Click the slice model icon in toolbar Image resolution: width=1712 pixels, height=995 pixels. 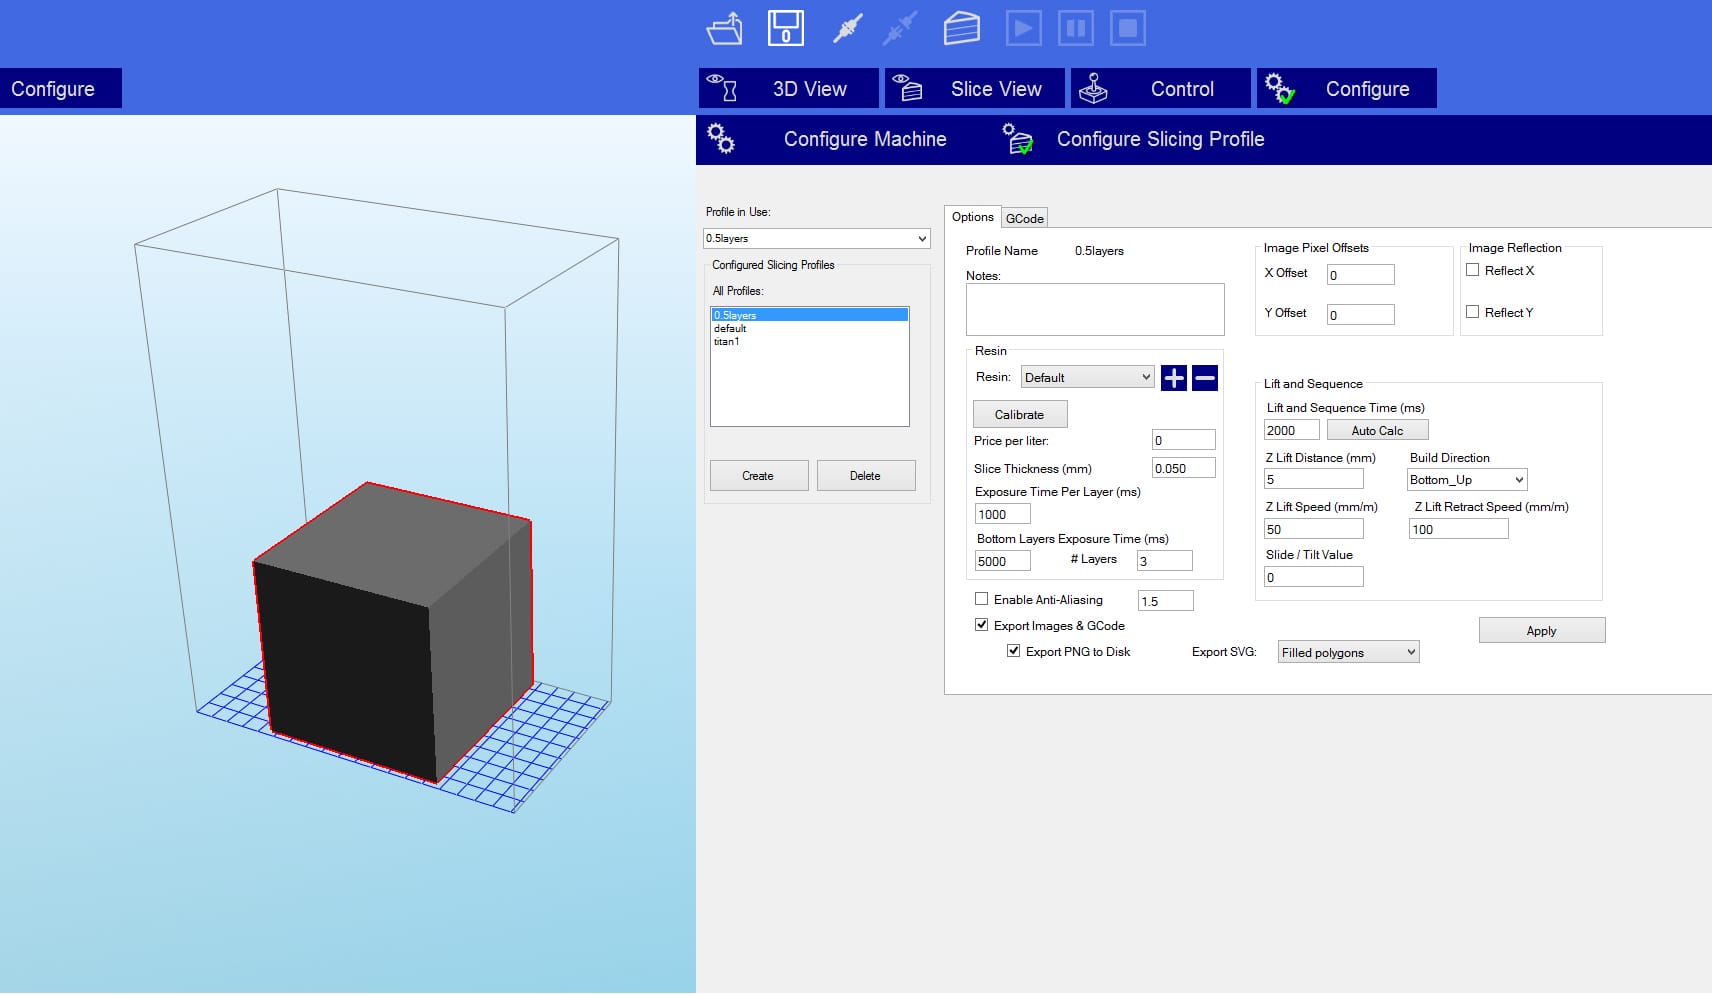pos(961,28)
